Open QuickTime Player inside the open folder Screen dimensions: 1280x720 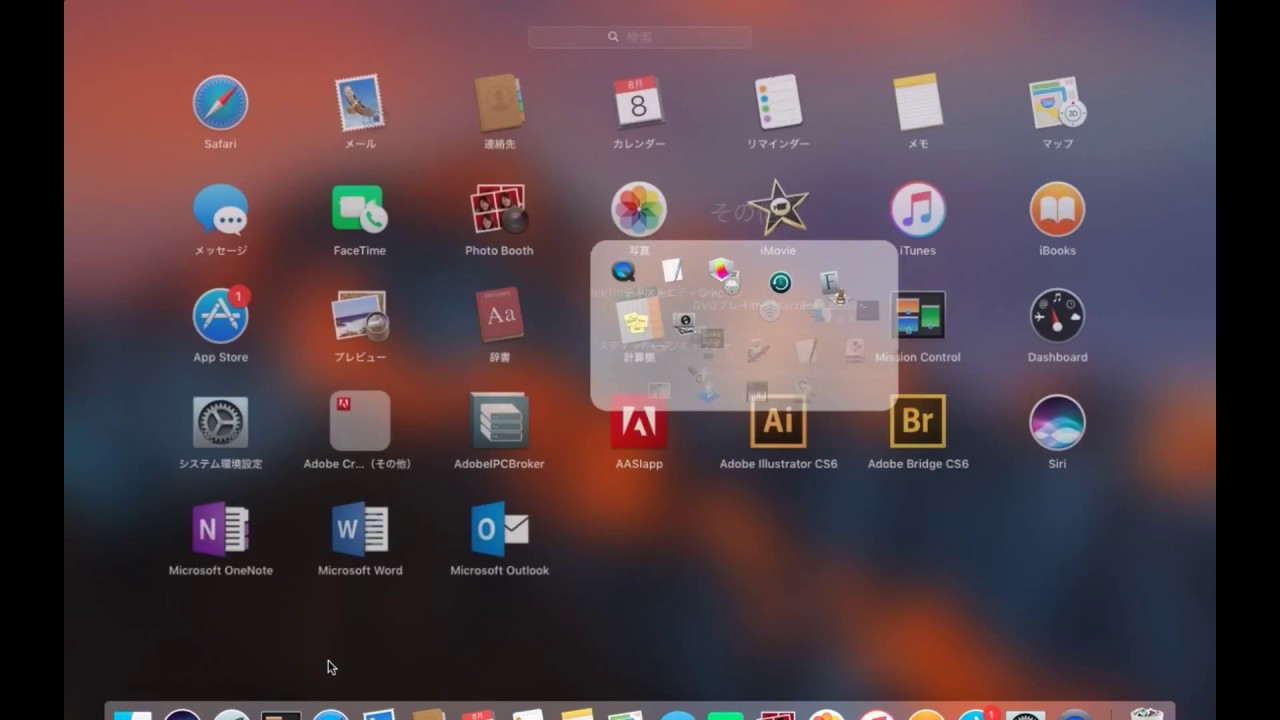(x=623, y=271)
